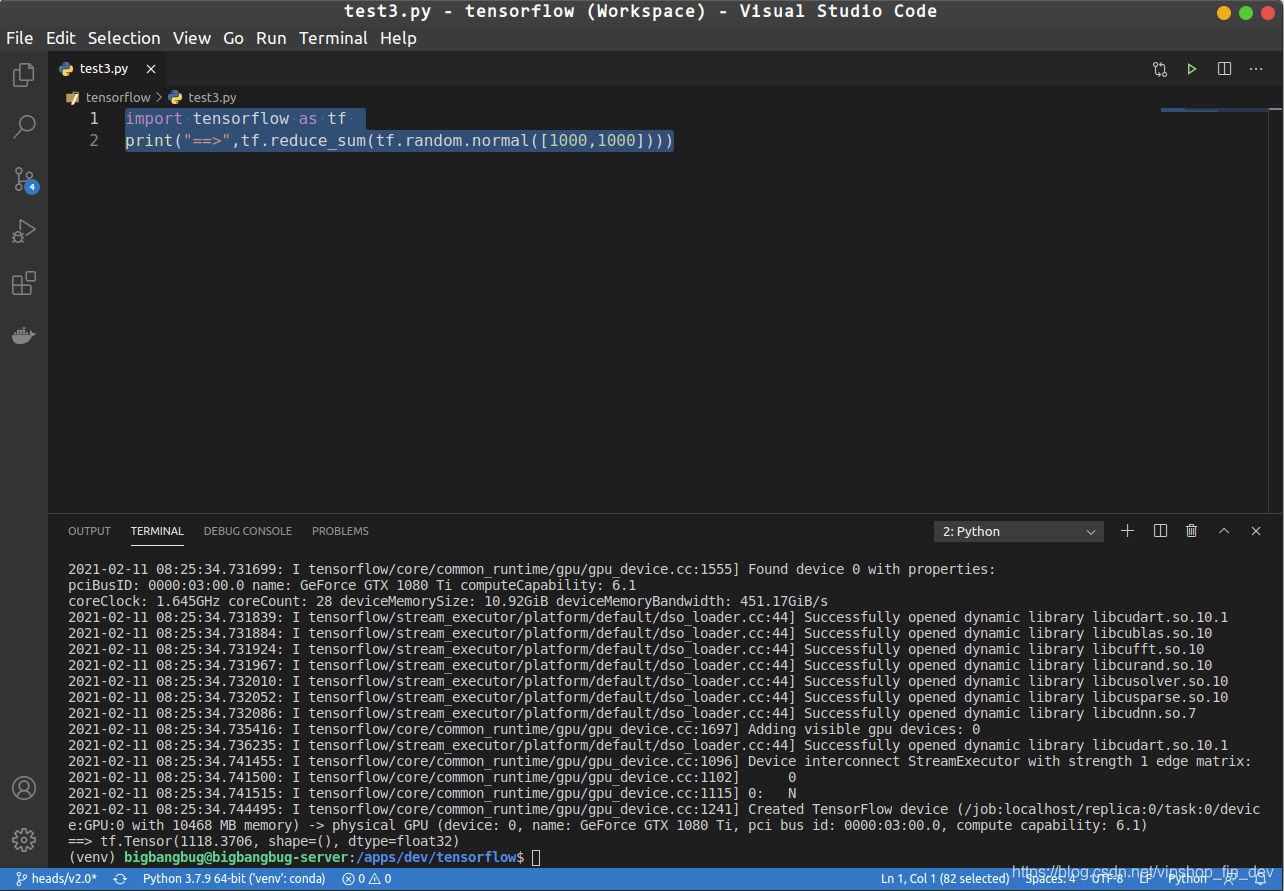Screen dimensions: 1284x891
Task: Create a new terminal with plus icon
Action: (x=1128, y=531)
